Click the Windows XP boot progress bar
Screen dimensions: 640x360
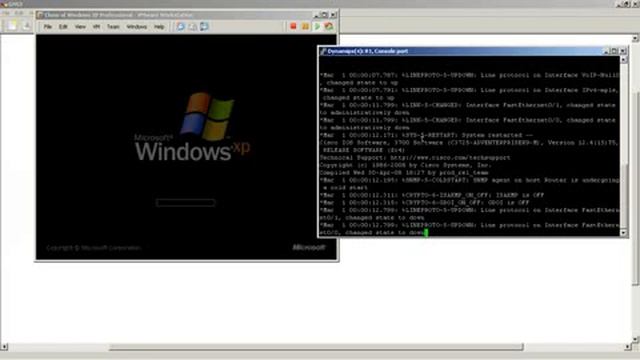(x=186, y=202)
